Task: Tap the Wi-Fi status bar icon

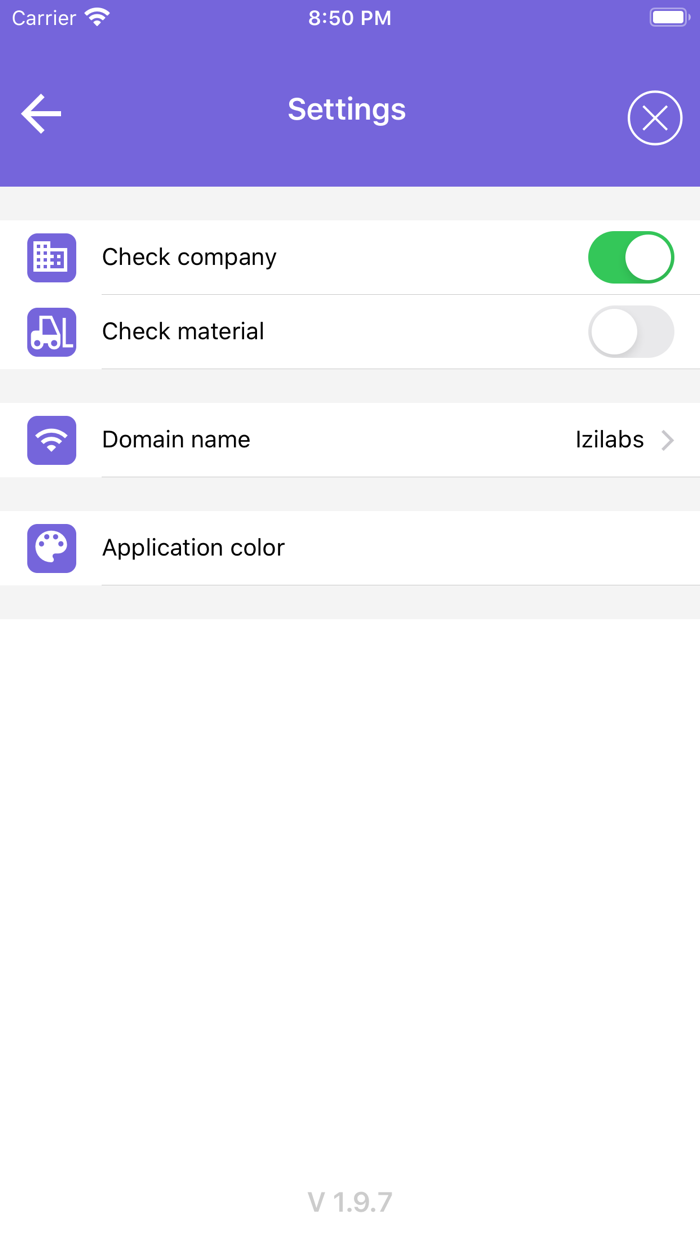Action: click(97, 18)
